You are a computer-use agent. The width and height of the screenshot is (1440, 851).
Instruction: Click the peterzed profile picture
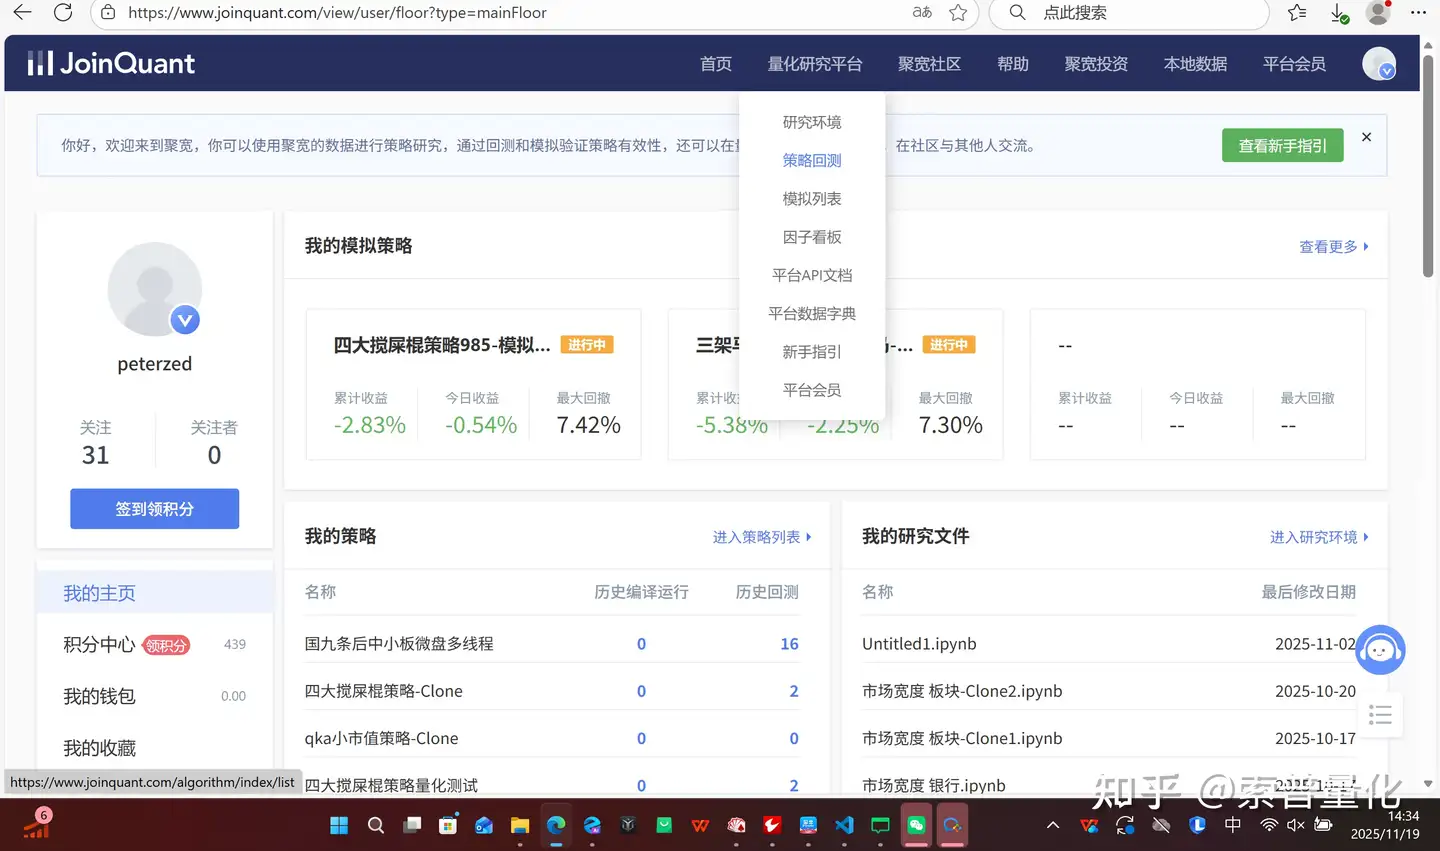[154, 289]
